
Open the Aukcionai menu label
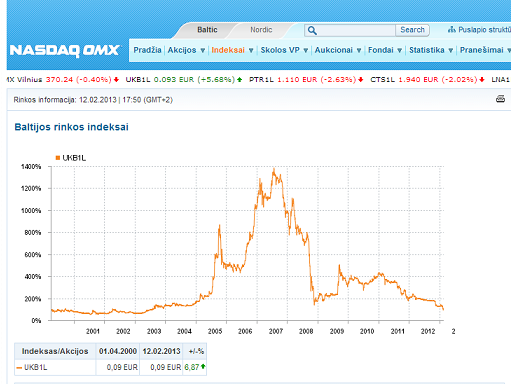334,50
